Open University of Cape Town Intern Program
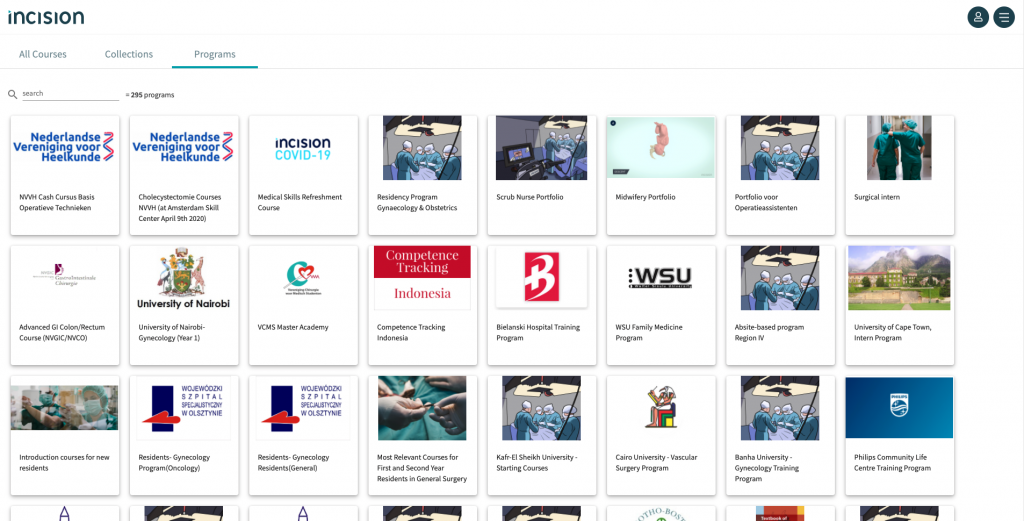Image resolution: width=1024 pixels, height=521 pixels. 900,306
